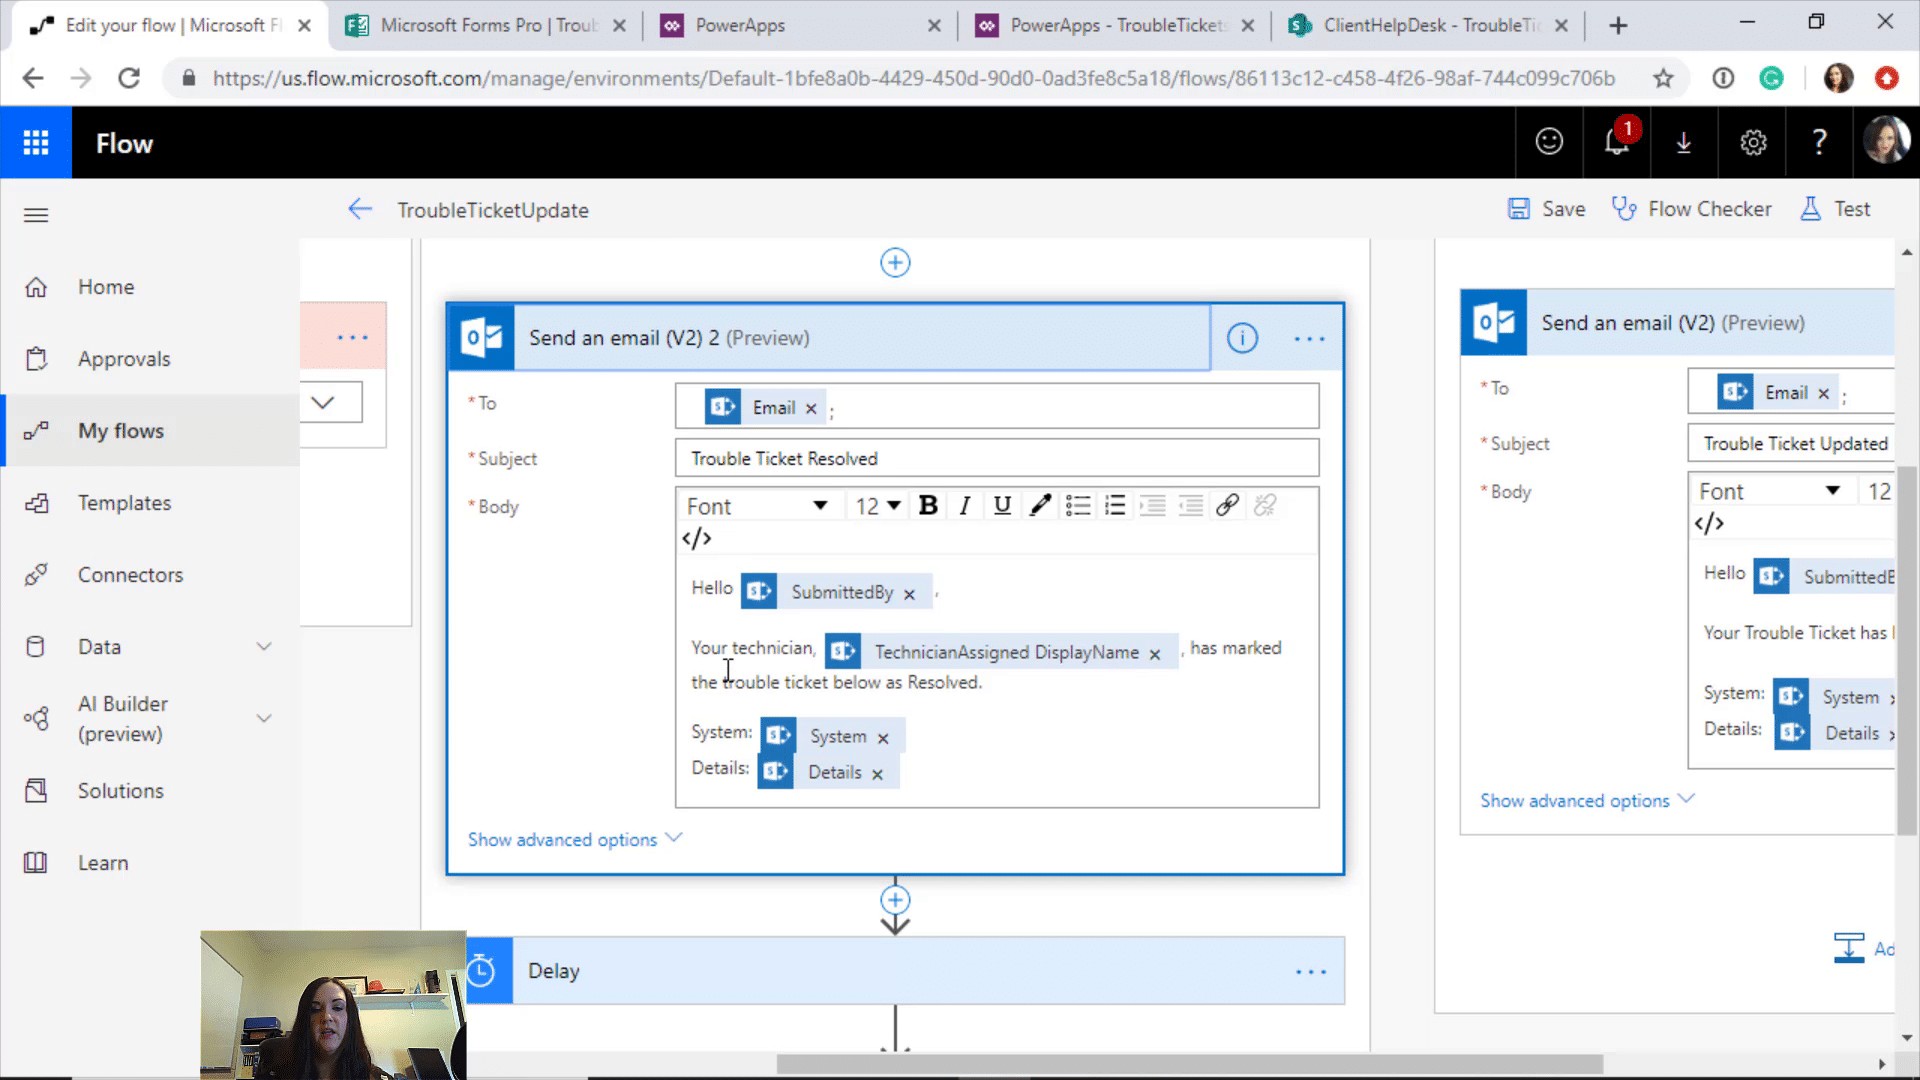Switch the body to HTML code view
This screenshot has width=1920, height=1080.
(x=697, y=538)
